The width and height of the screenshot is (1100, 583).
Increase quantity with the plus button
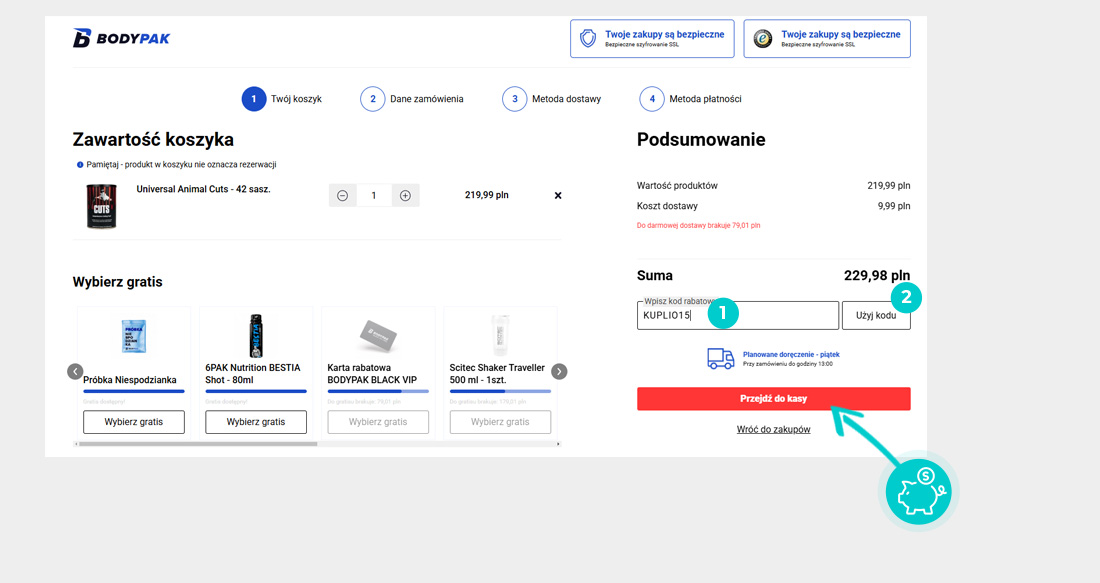(405, 196)
